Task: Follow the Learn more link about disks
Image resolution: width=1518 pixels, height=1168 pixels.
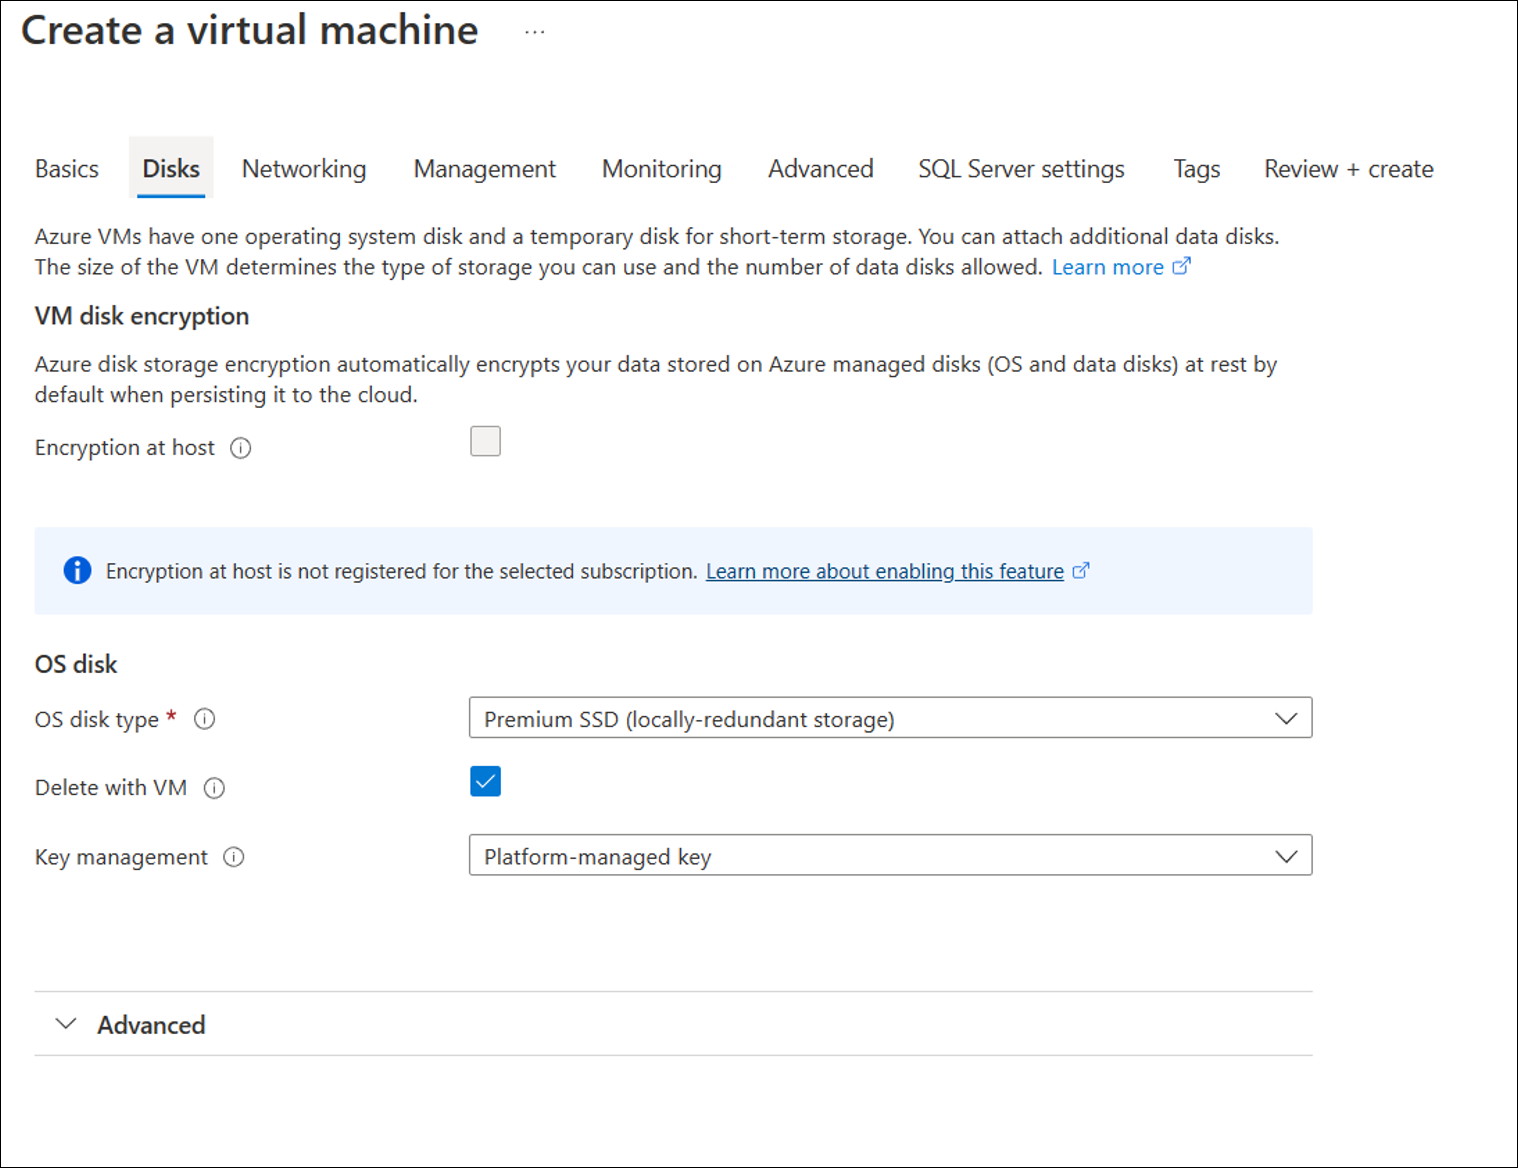Action: 1108,267
